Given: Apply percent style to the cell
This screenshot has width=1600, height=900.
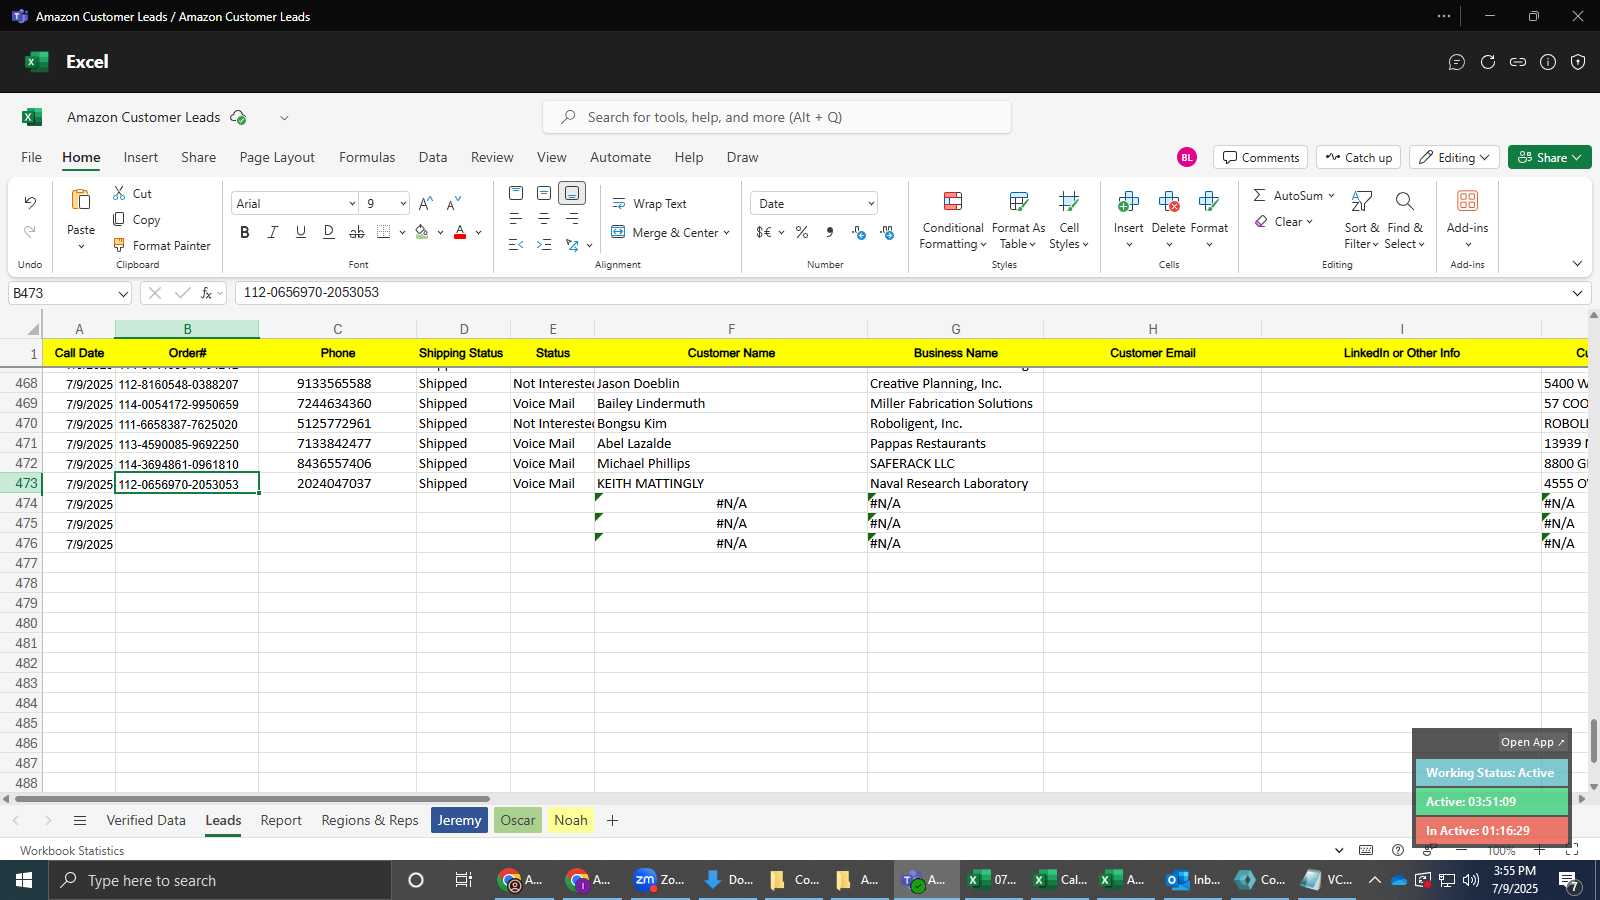Looking at the screenshot, I should click(x=802, y=233).
